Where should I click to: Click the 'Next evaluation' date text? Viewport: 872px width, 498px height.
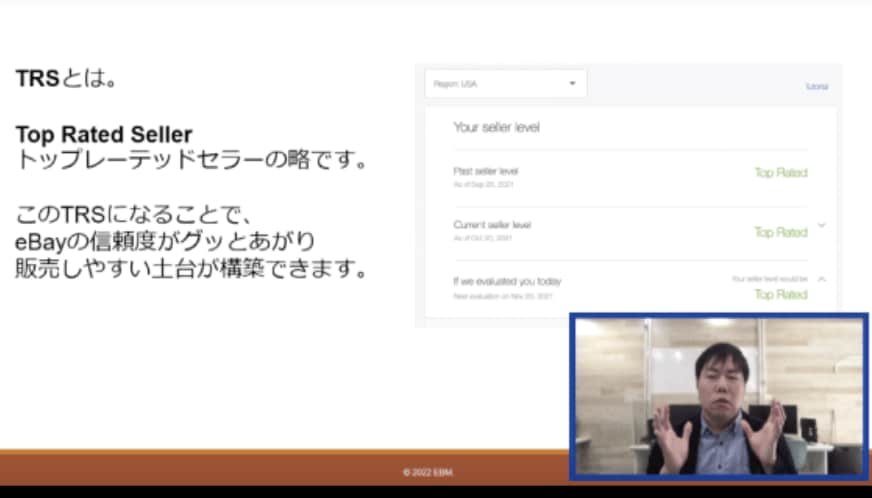click(x=503, y=296)
